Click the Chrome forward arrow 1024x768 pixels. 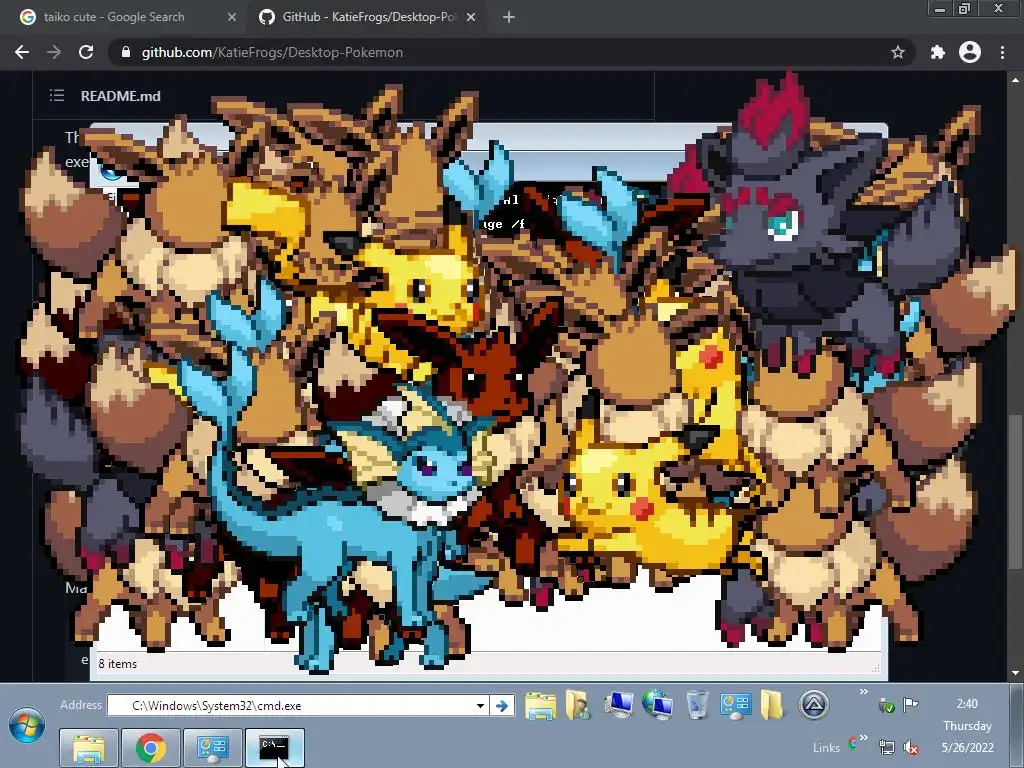tap(54, 52)
